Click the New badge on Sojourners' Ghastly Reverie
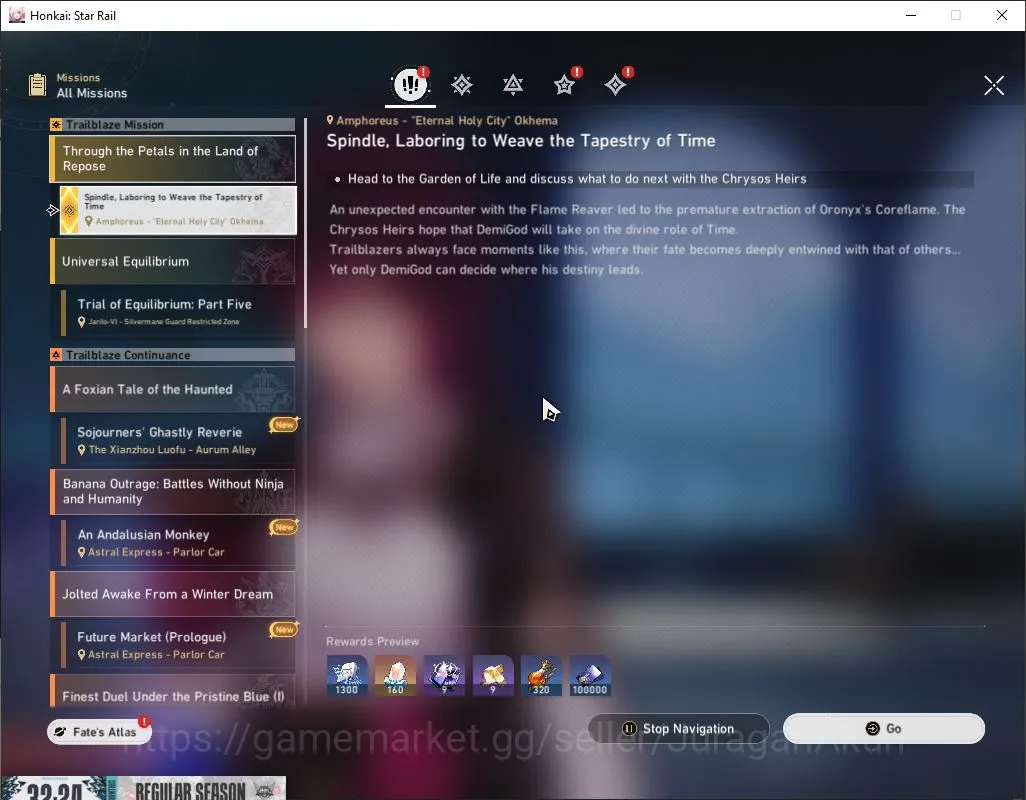1026x800 pixels. click(x=284, y=425)
